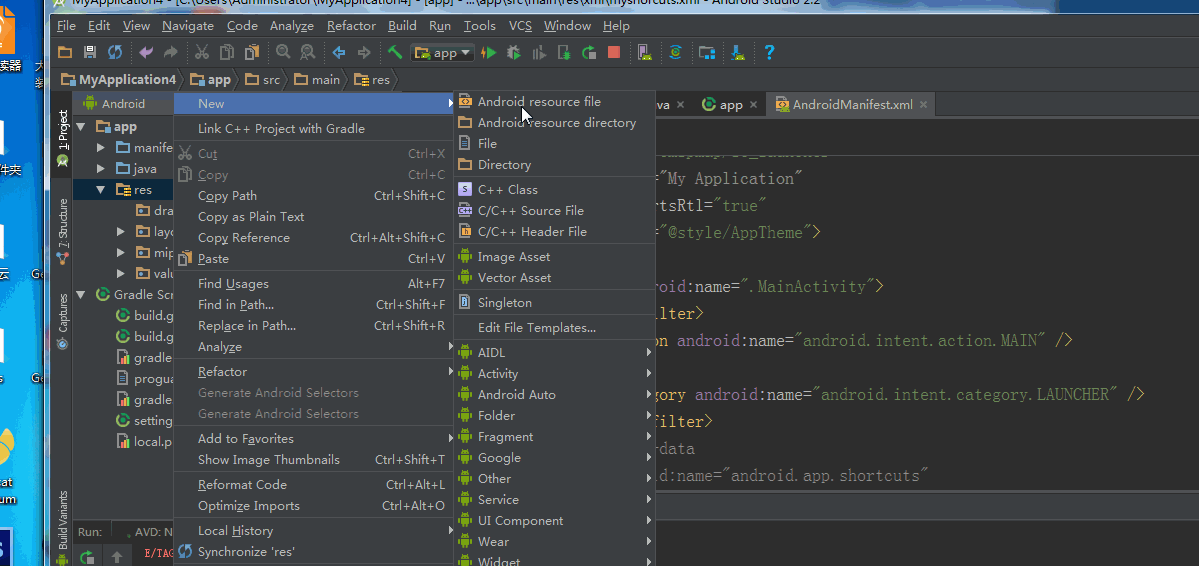The width and height of the screenshot is (1199, 566).
Task: Click Edit File Templates... menu item
Action: click(x=554, y=328)
